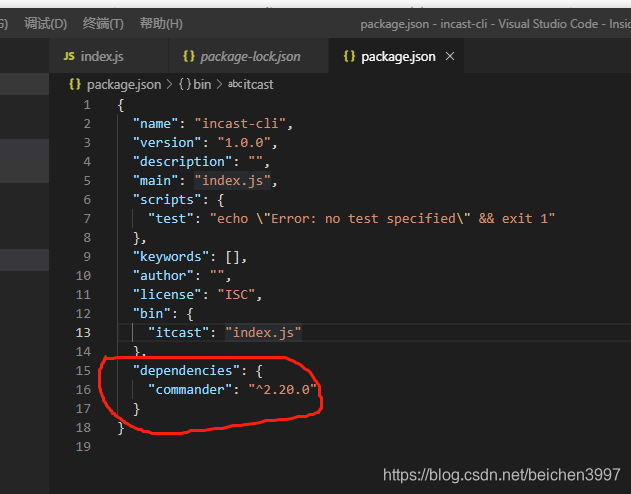631x494 pixels.
Task: Click the braces icon on package-lock.json tab
Action: pyautogui.click(x=189, y=56)
